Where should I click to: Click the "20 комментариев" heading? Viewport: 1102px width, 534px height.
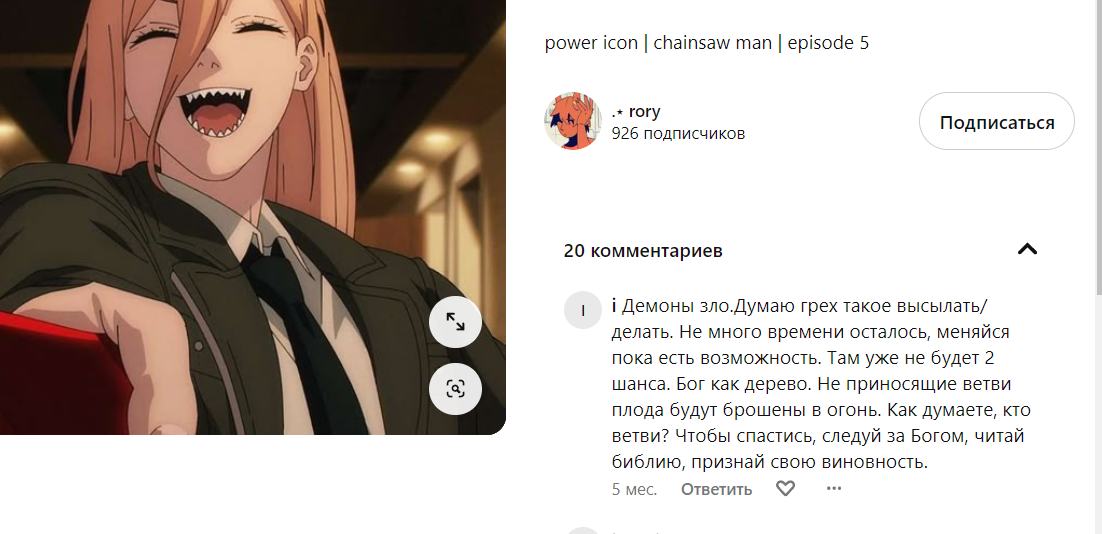pyautogui.click(x=643, y=251)
